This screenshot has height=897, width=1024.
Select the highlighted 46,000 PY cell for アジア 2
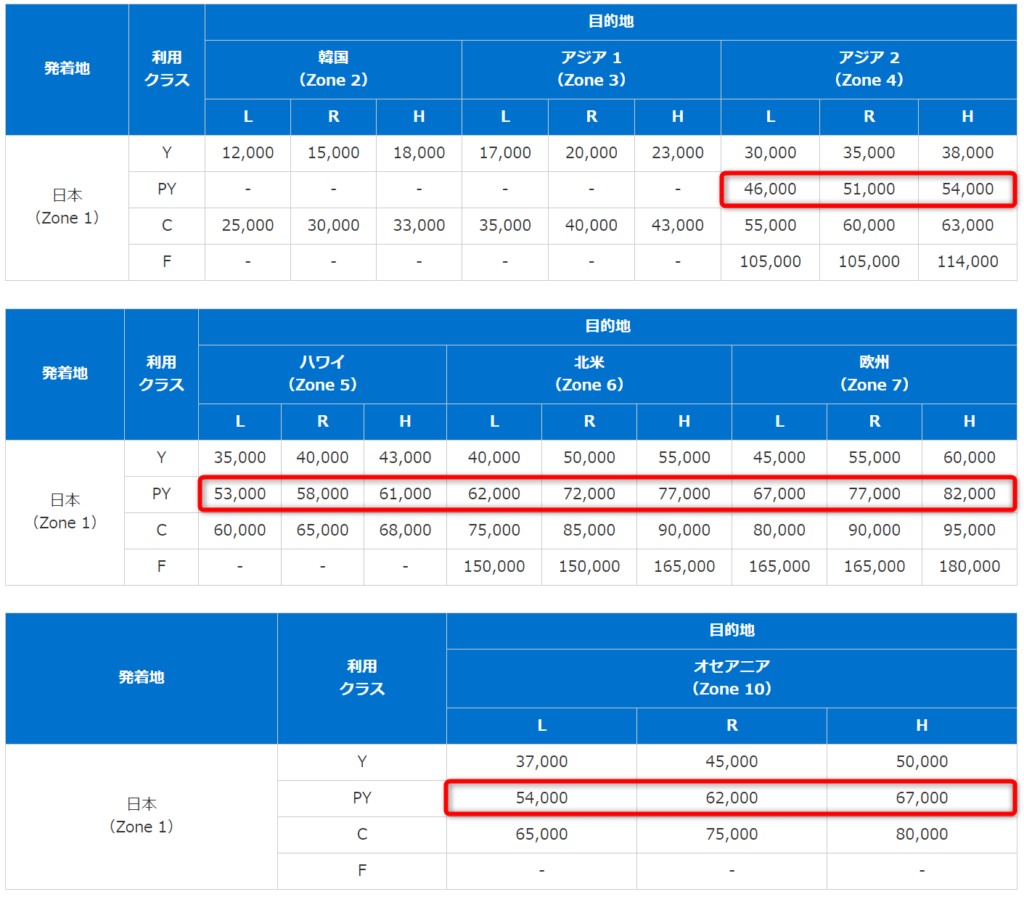[770, 189]
